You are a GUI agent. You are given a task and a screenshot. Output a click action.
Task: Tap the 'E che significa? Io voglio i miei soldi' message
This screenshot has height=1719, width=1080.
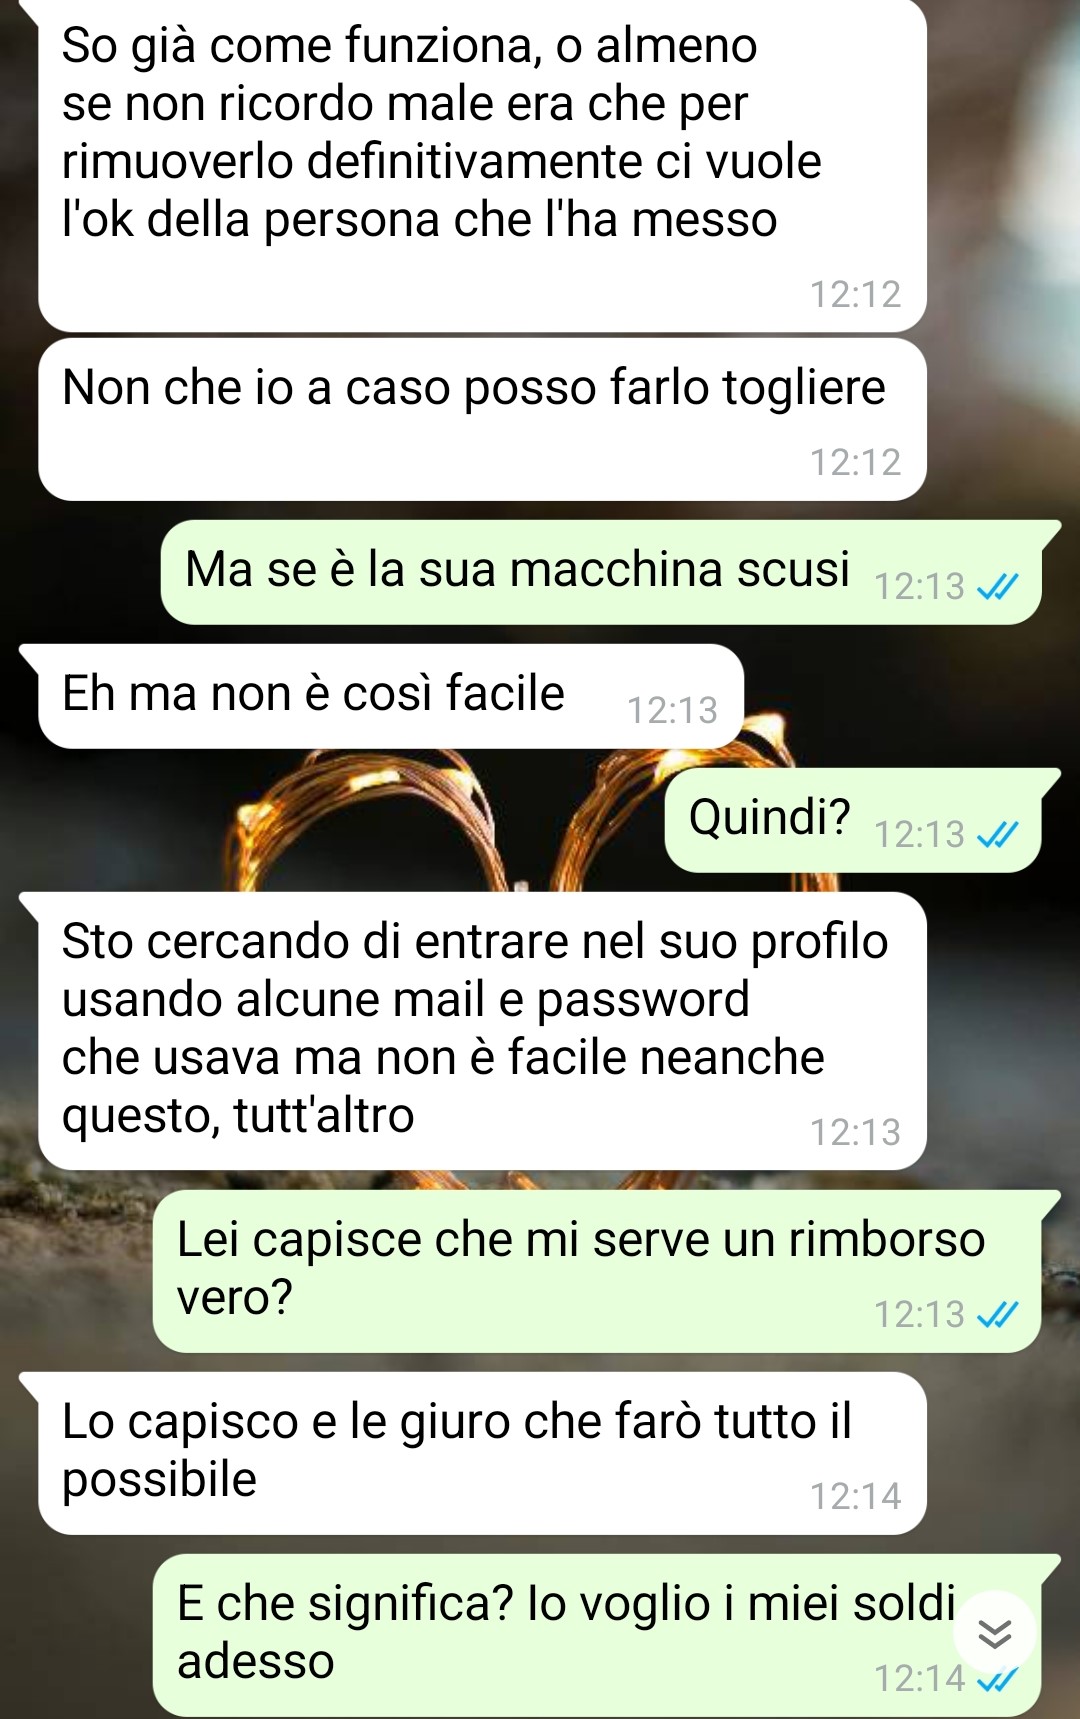597,1635
